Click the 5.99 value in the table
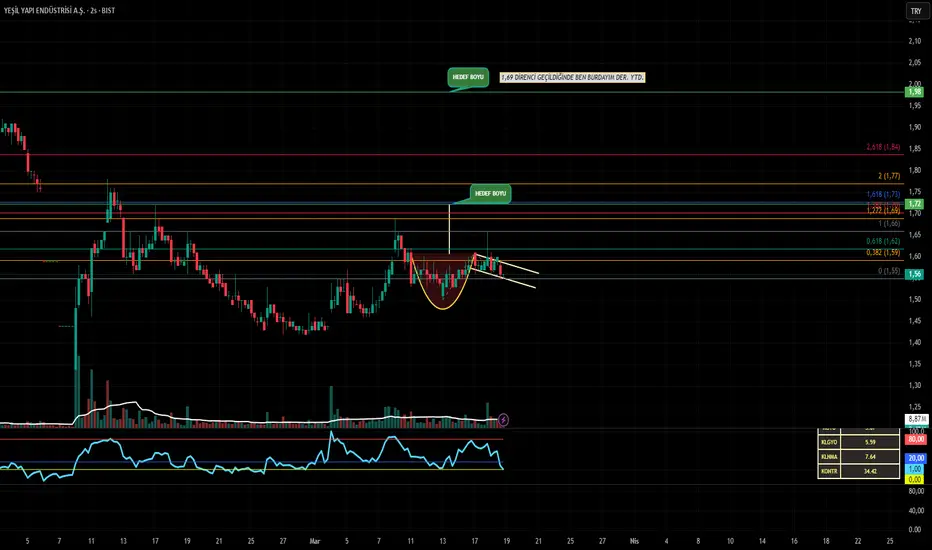Screen dimensions: 932x550 pyautogui.click(x=870, y=442)
